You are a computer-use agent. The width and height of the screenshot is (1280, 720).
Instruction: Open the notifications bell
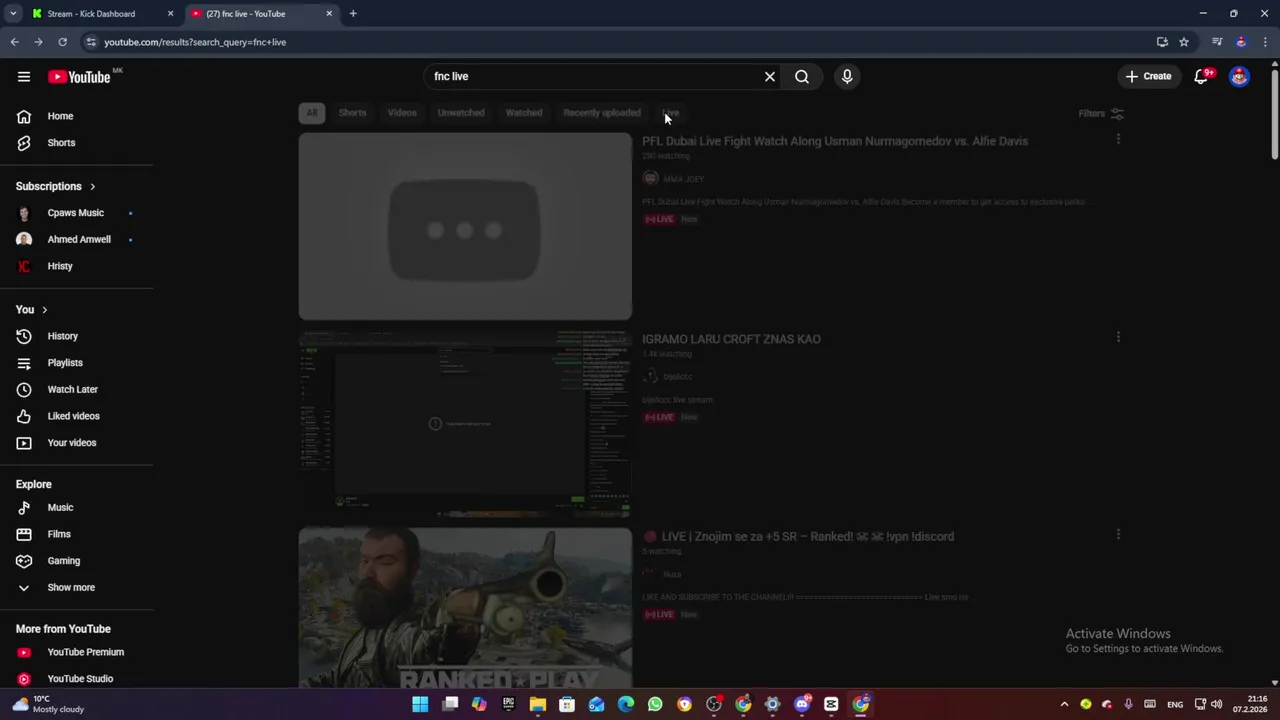click(x=1203, y=77)
